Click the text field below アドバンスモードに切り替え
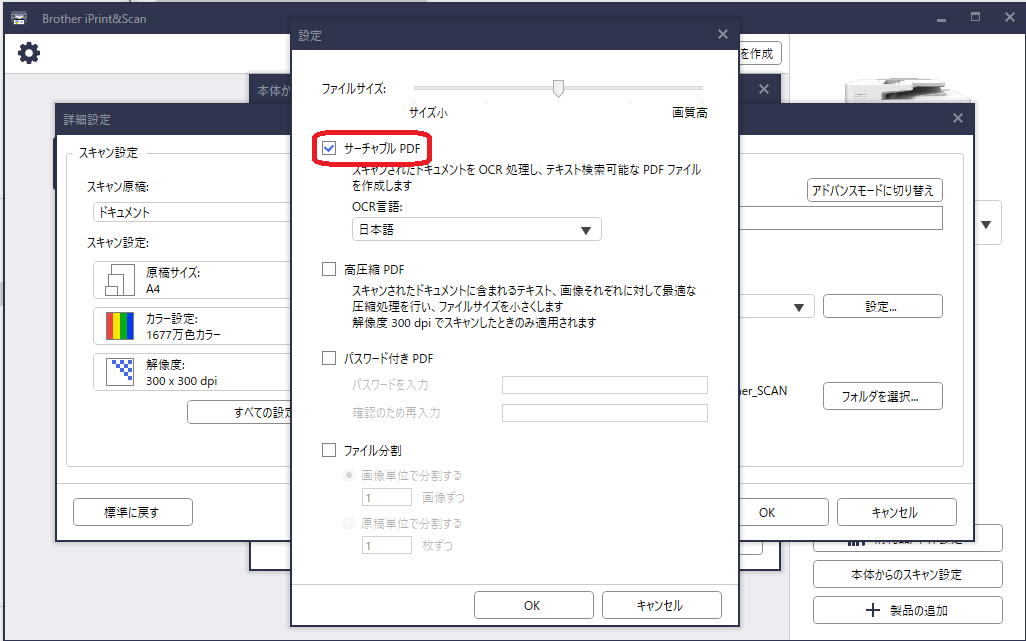 [841, 218]
